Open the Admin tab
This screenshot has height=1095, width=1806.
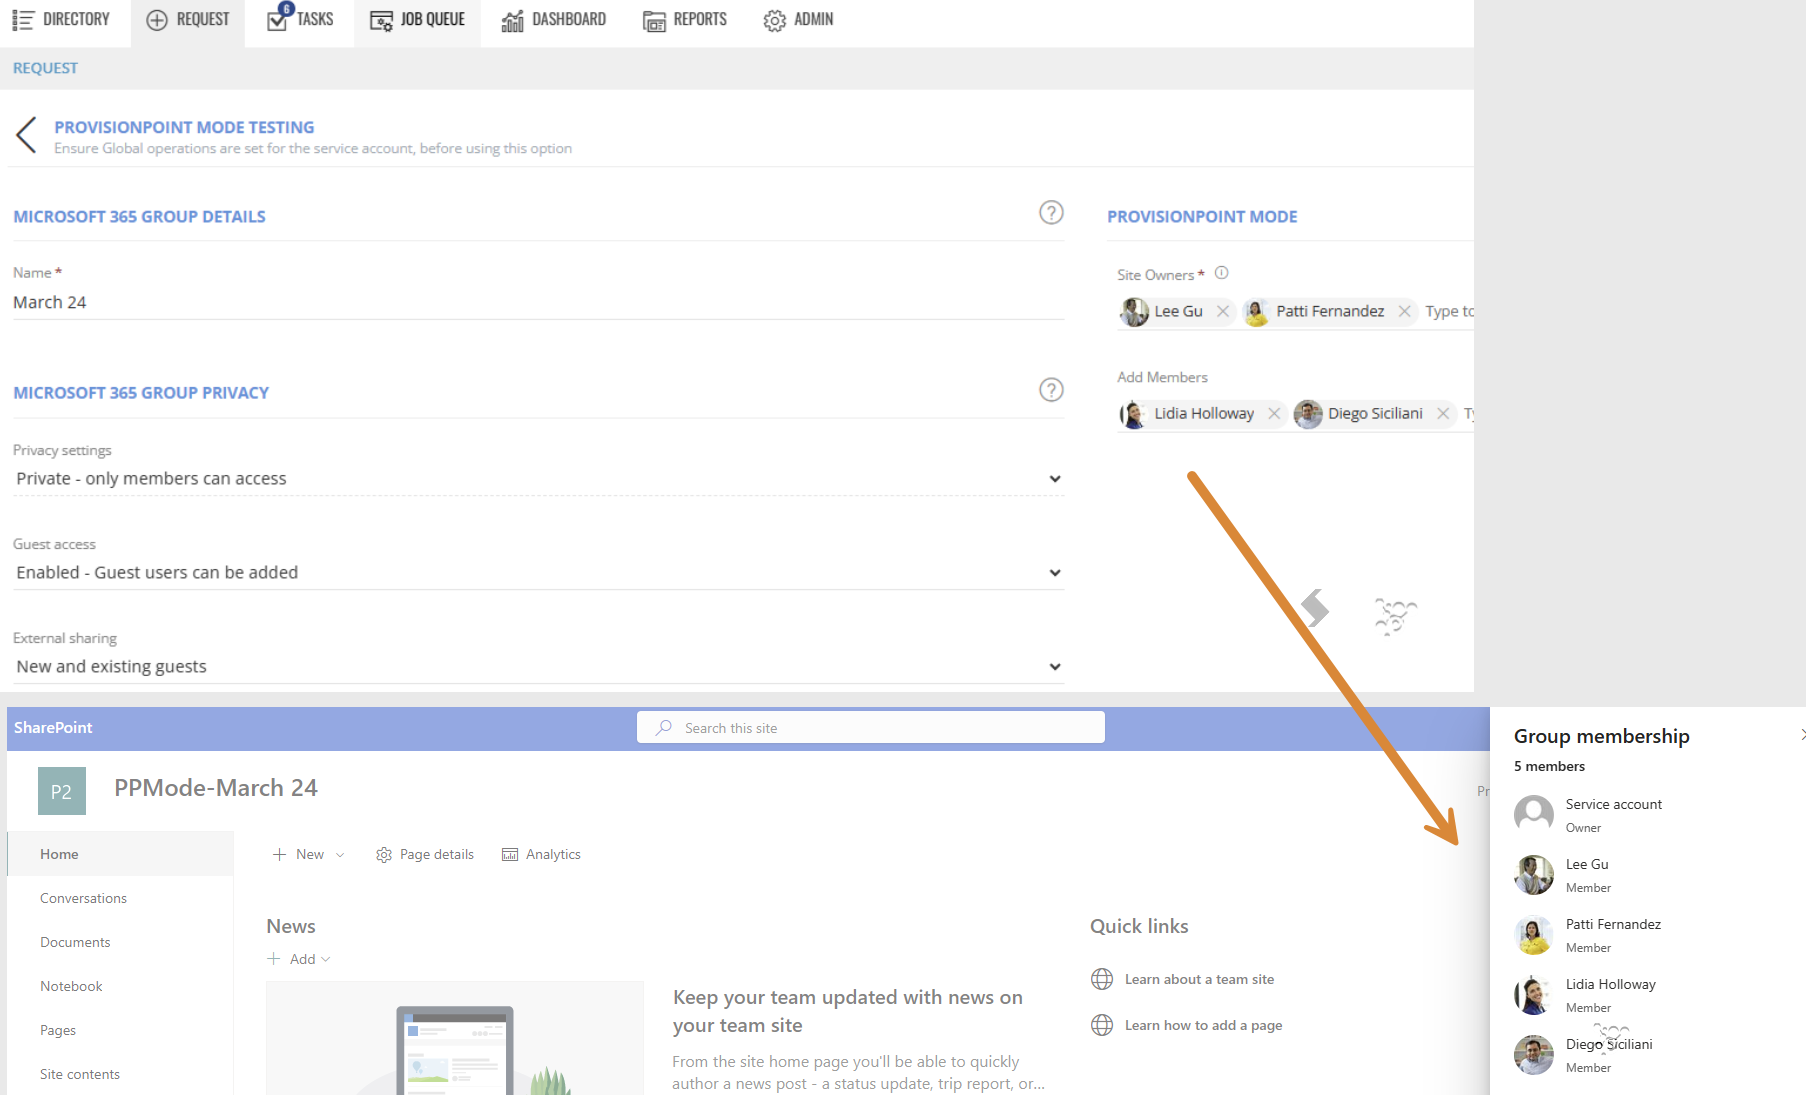(798, 20)
